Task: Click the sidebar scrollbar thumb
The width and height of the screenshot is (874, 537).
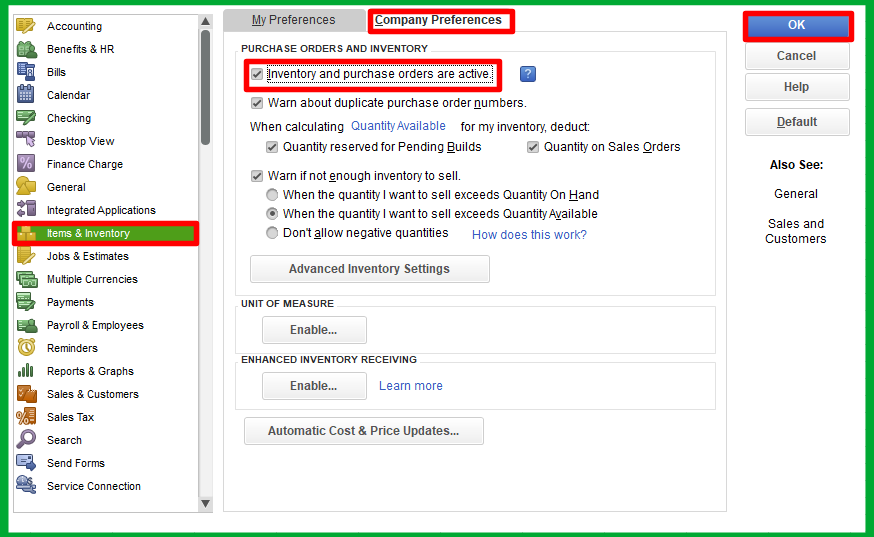Action: pos(206,88)
